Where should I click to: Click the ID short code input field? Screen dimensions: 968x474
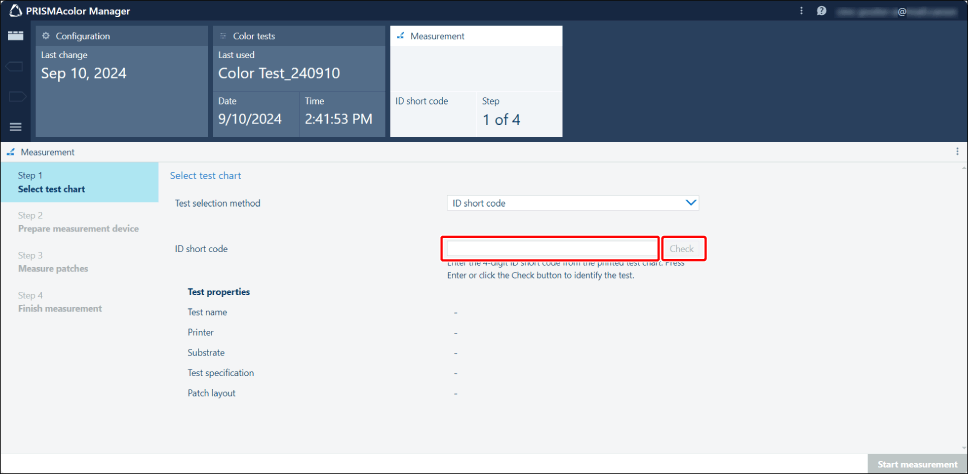click(551, 248)
